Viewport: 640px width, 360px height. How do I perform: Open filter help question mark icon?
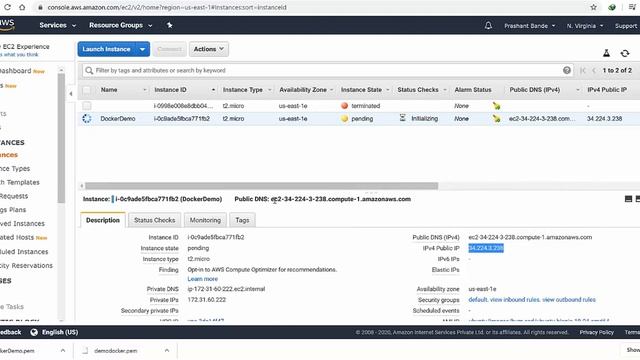click(x=567, y=70)
